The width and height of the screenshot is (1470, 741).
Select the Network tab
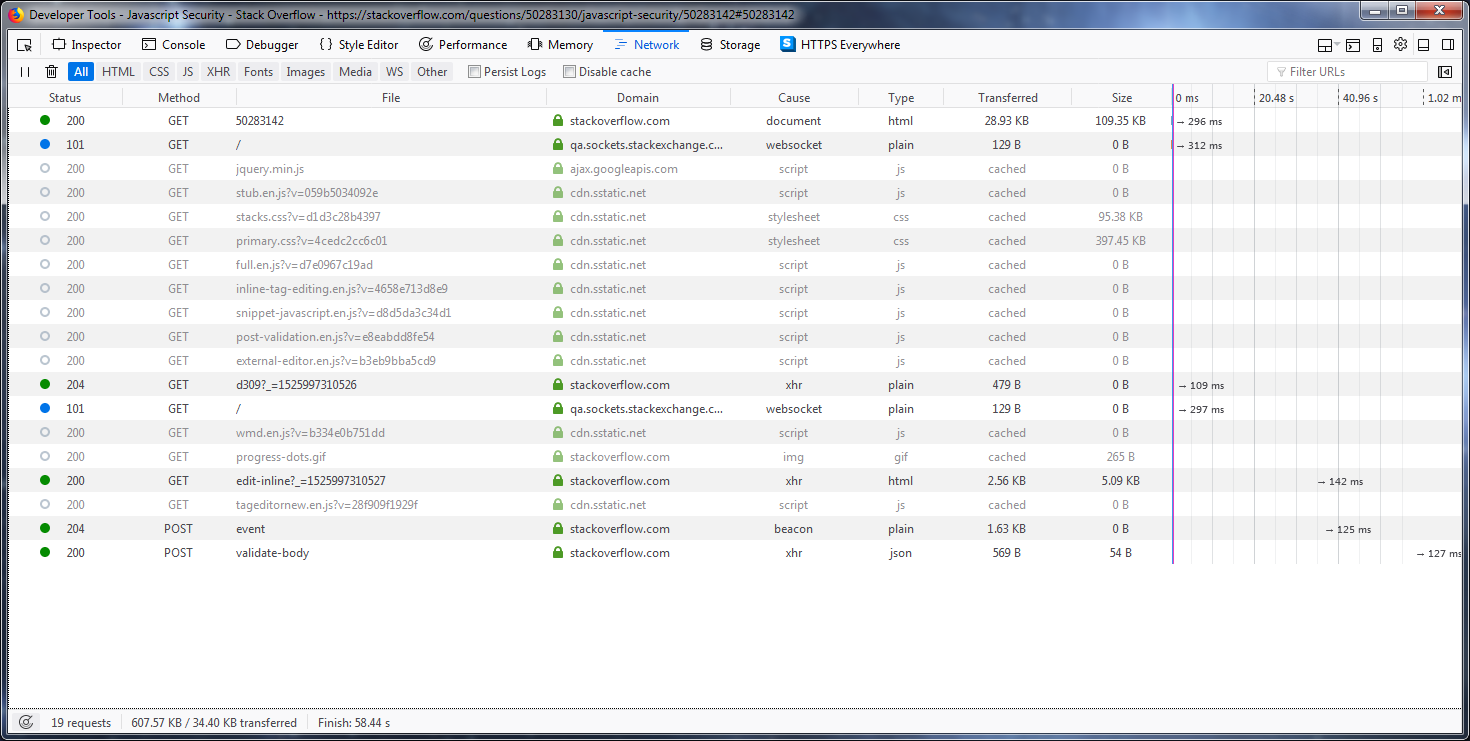[647, 45]
